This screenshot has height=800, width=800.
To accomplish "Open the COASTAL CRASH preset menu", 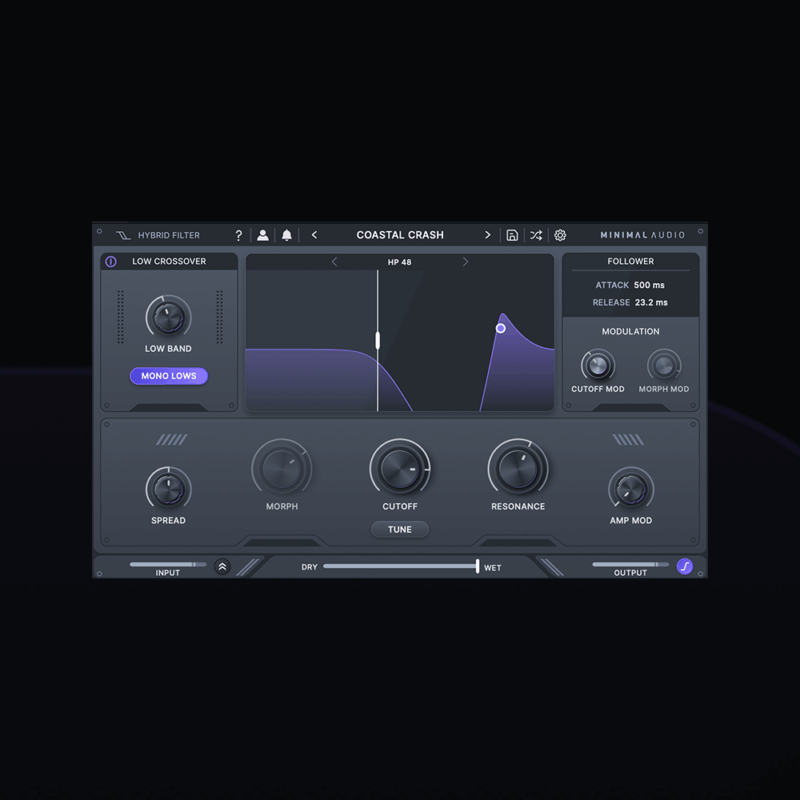I will tap(400, 235).
